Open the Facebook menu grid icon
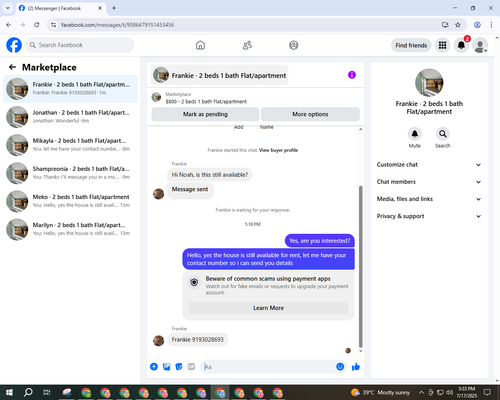This screenshot has height=400, width=500. (442, 45)
